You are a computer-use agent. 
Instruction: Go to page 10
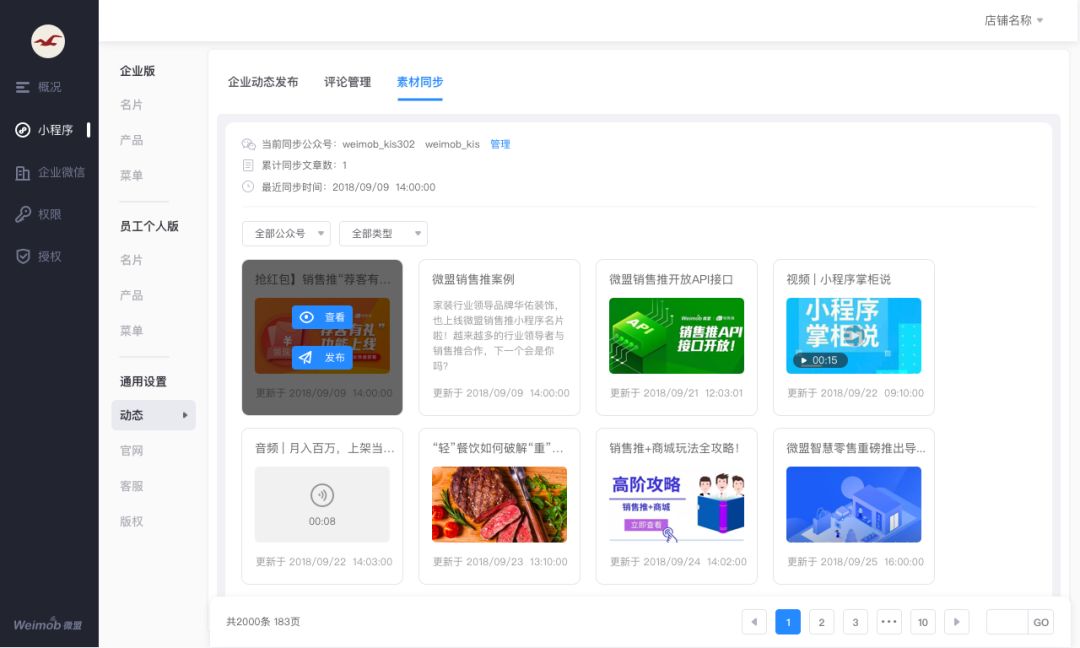[923, 622]
